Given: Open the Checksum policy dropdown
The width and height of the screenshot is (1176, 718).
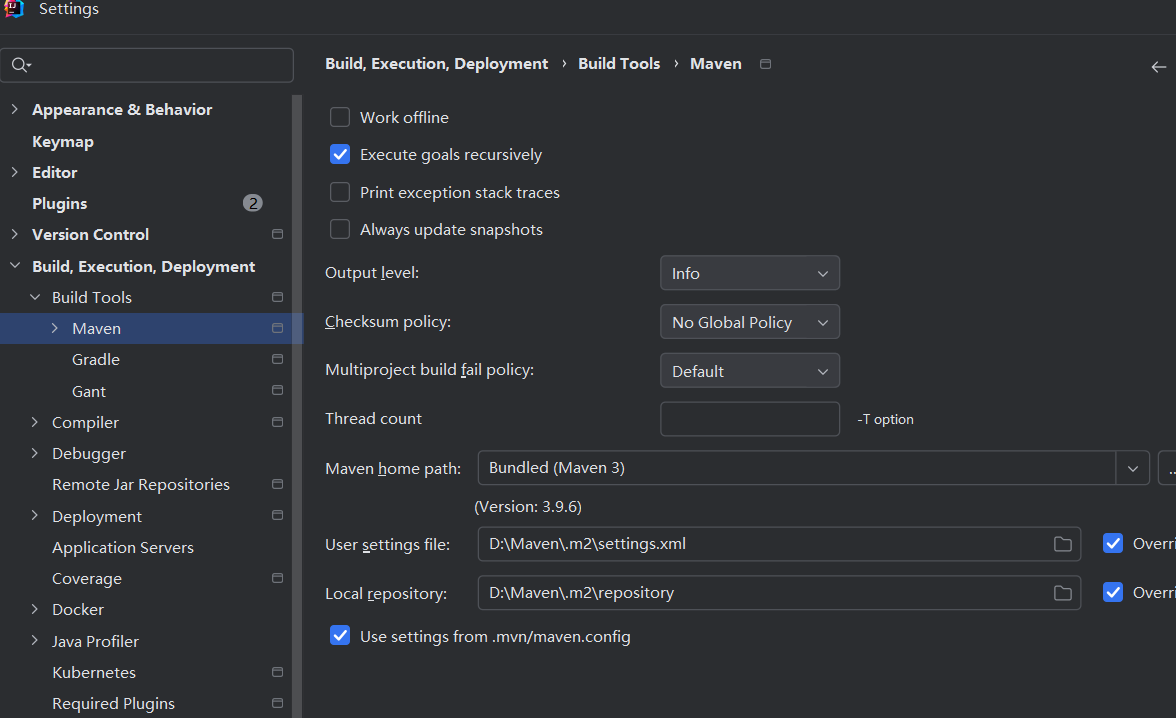Looking at the screenshot, I should (x=749, y=322).
